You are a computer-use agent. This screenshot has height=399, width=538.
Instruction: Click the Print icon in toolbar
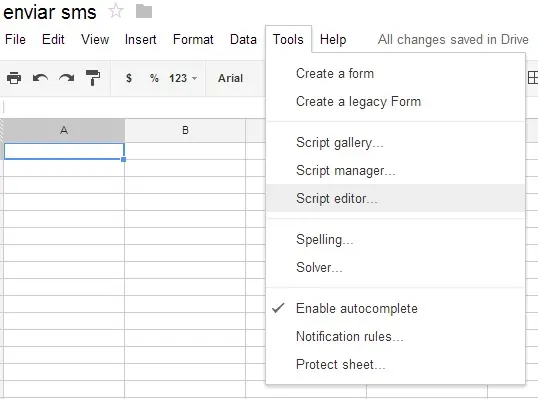[14, 78]
